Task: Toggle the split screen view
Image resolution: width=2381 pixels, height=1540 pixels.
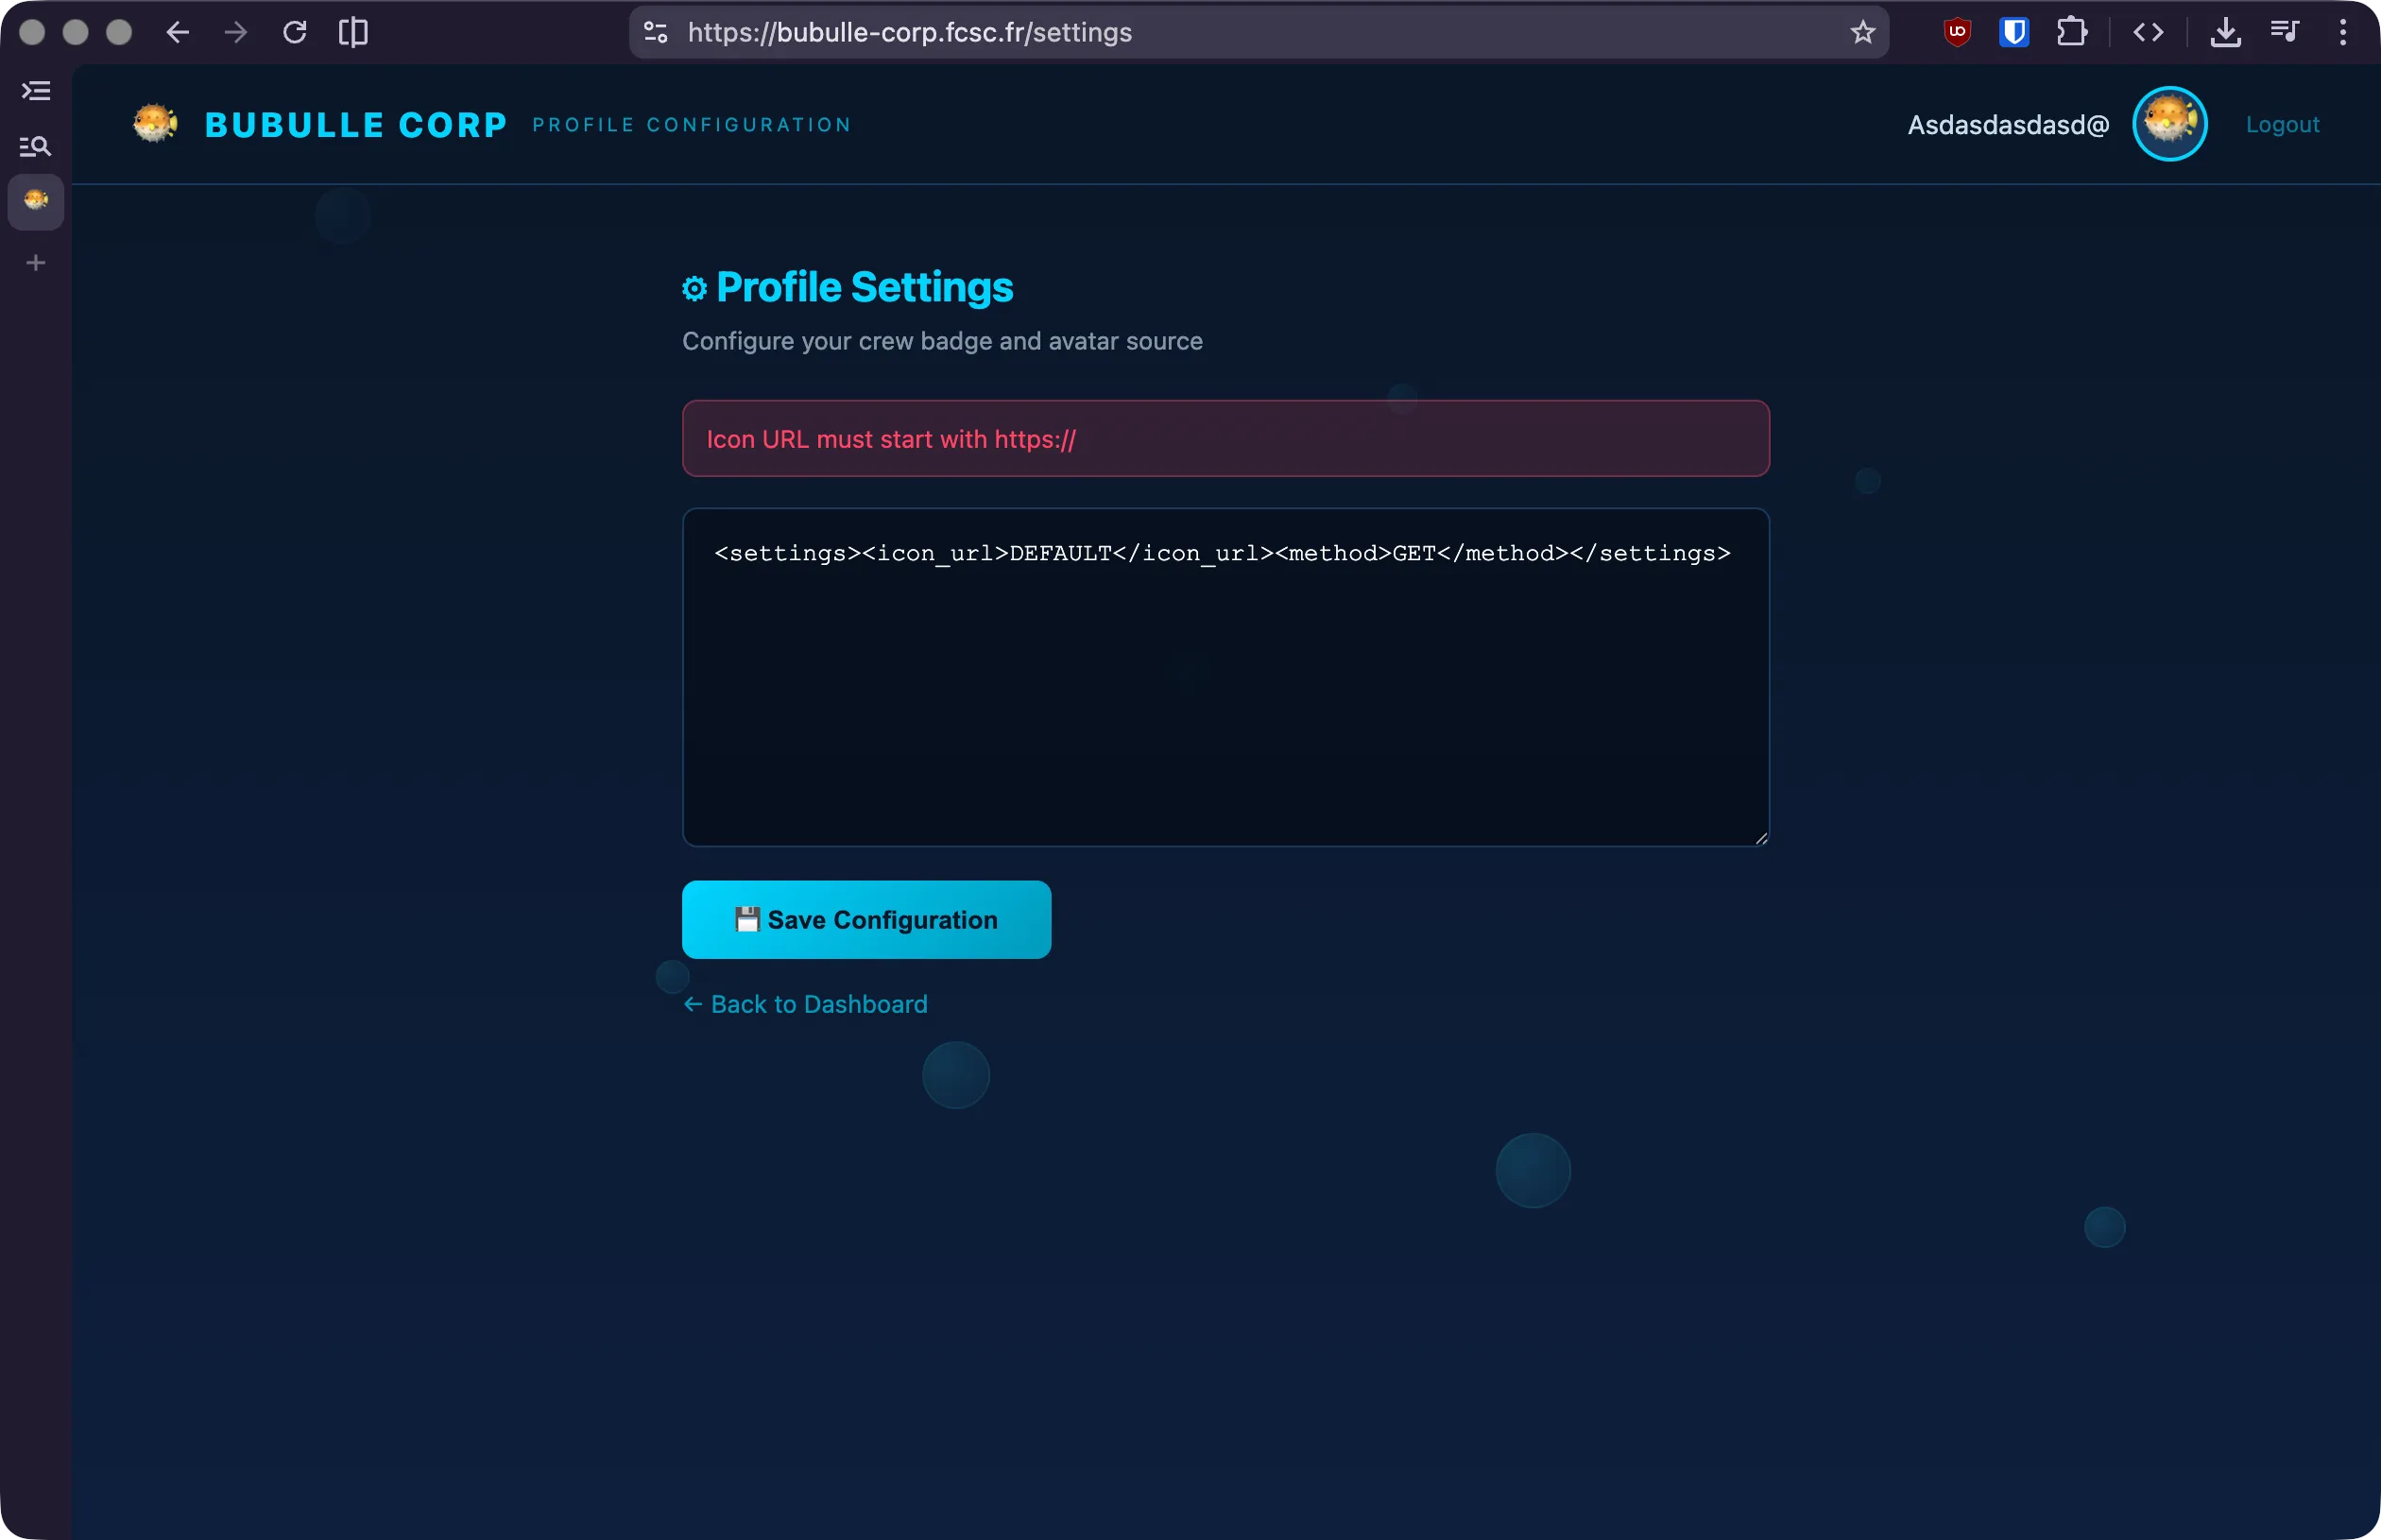Action: coord(355,32)
